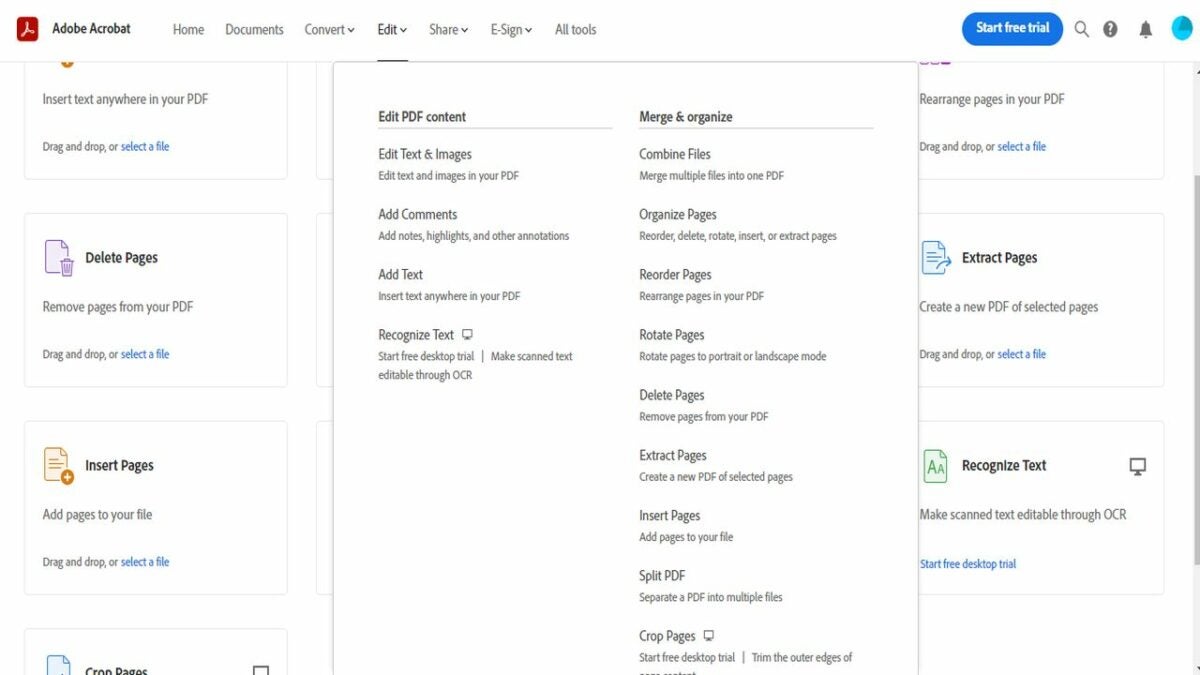
Task: Choose Reorder Pages in the menu
Action: point(675,274)
